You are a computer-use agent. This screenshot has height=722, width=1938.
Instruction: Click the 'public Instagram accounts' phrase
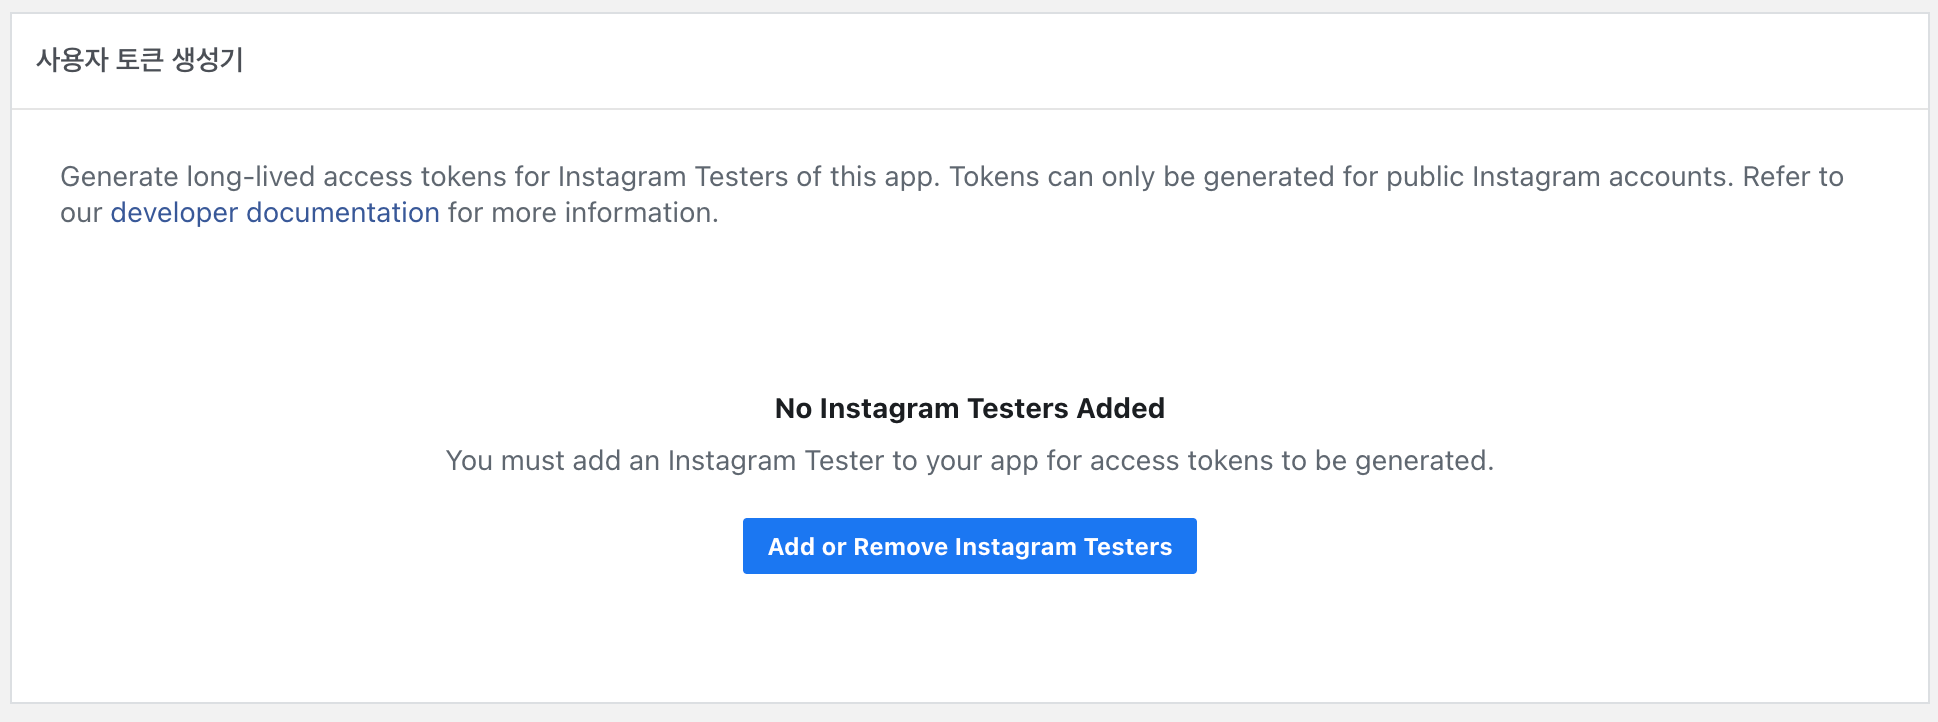(x=1557, y=177)
